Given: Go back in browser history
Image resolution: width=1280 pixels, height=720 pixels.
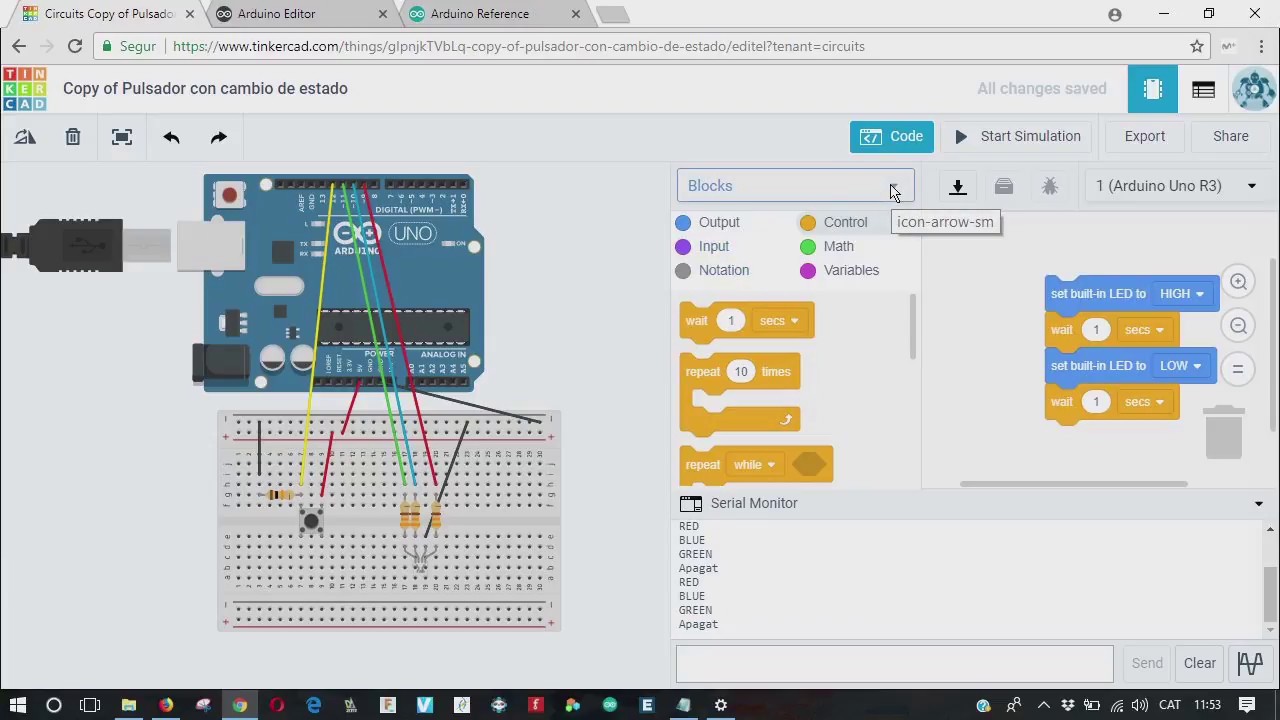Looking at the screenshot, I should (19, 46).
